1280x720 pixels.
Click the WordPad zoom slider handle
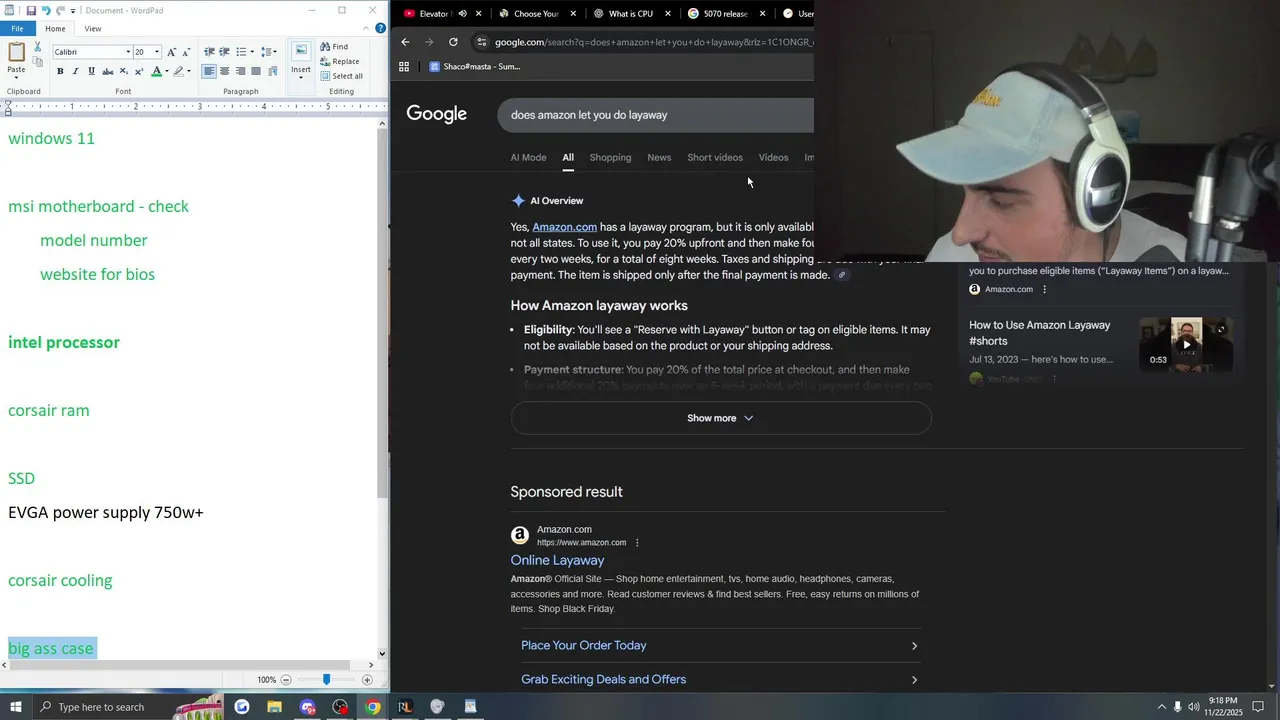tap(326, 680)
